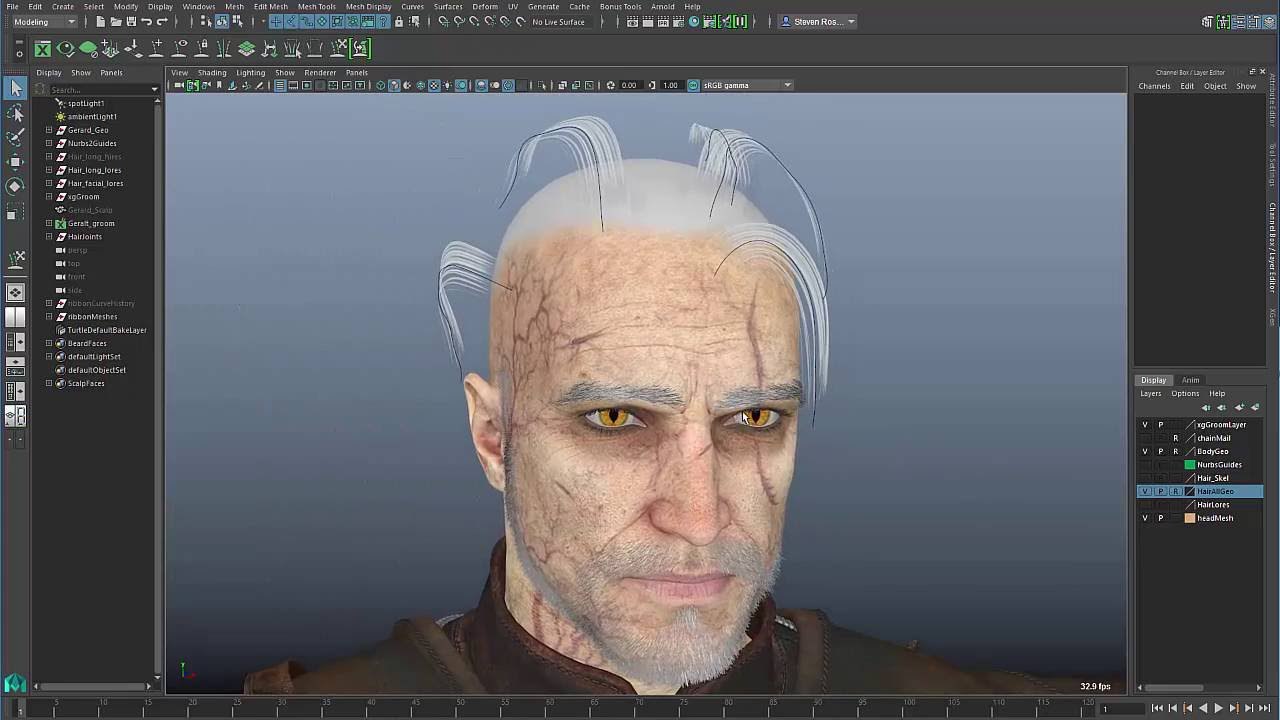This screenshot has height=720, width=1280.
Task: Select the Geralt_groom node in Outliner
Action: tap(90, 223)
